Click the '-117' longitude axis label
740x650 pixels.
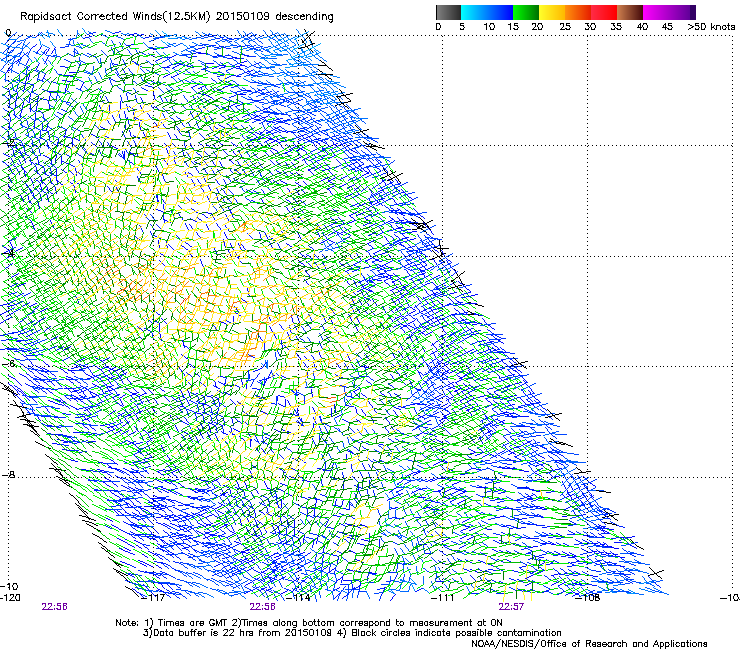click(154, 598)
